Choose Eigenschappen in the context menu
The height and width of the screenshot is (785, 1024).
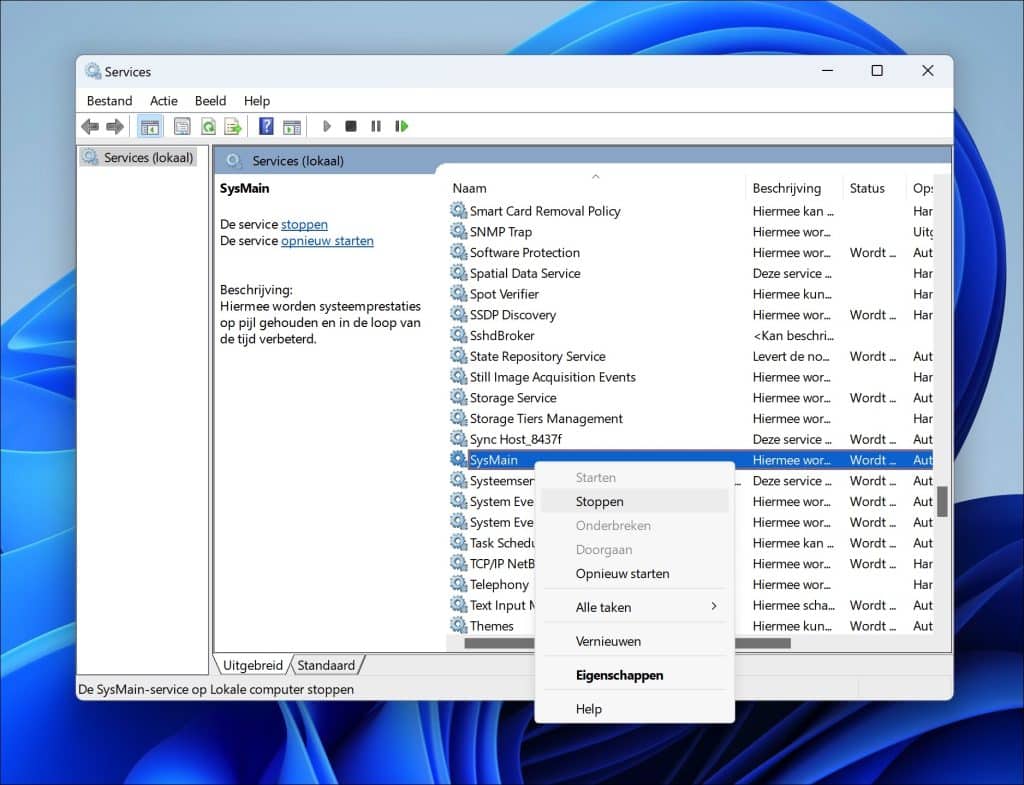coord(635,675)
